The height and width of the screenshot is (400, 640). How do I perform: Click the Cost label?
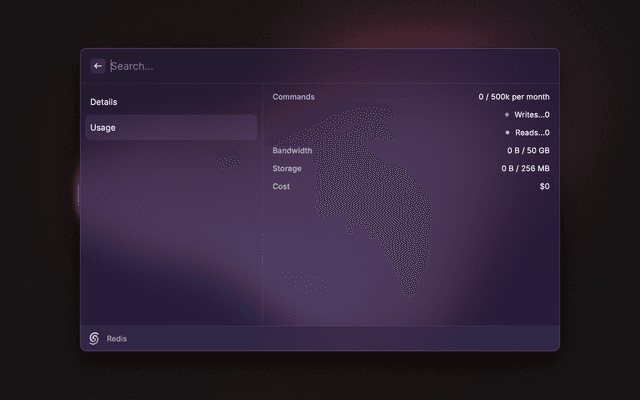281,187
